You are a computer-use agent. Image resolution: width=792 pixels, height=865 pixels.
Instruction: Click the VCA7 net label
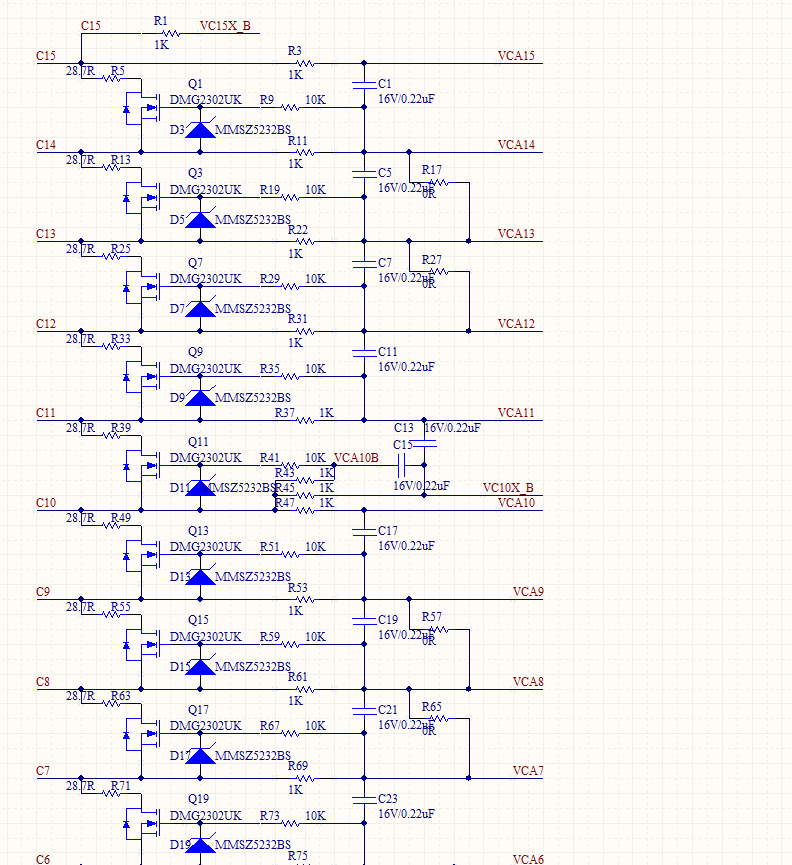tap(528, 771)
